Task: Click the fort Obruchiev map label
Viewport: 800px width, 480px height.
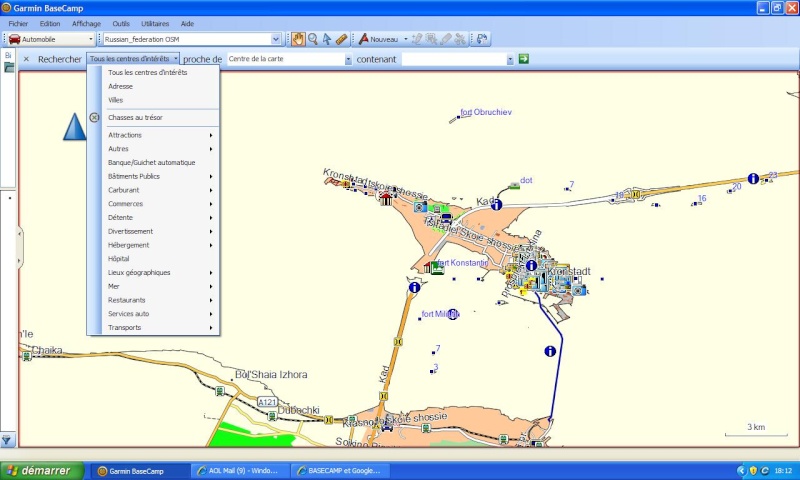Action: coord(486,112)
